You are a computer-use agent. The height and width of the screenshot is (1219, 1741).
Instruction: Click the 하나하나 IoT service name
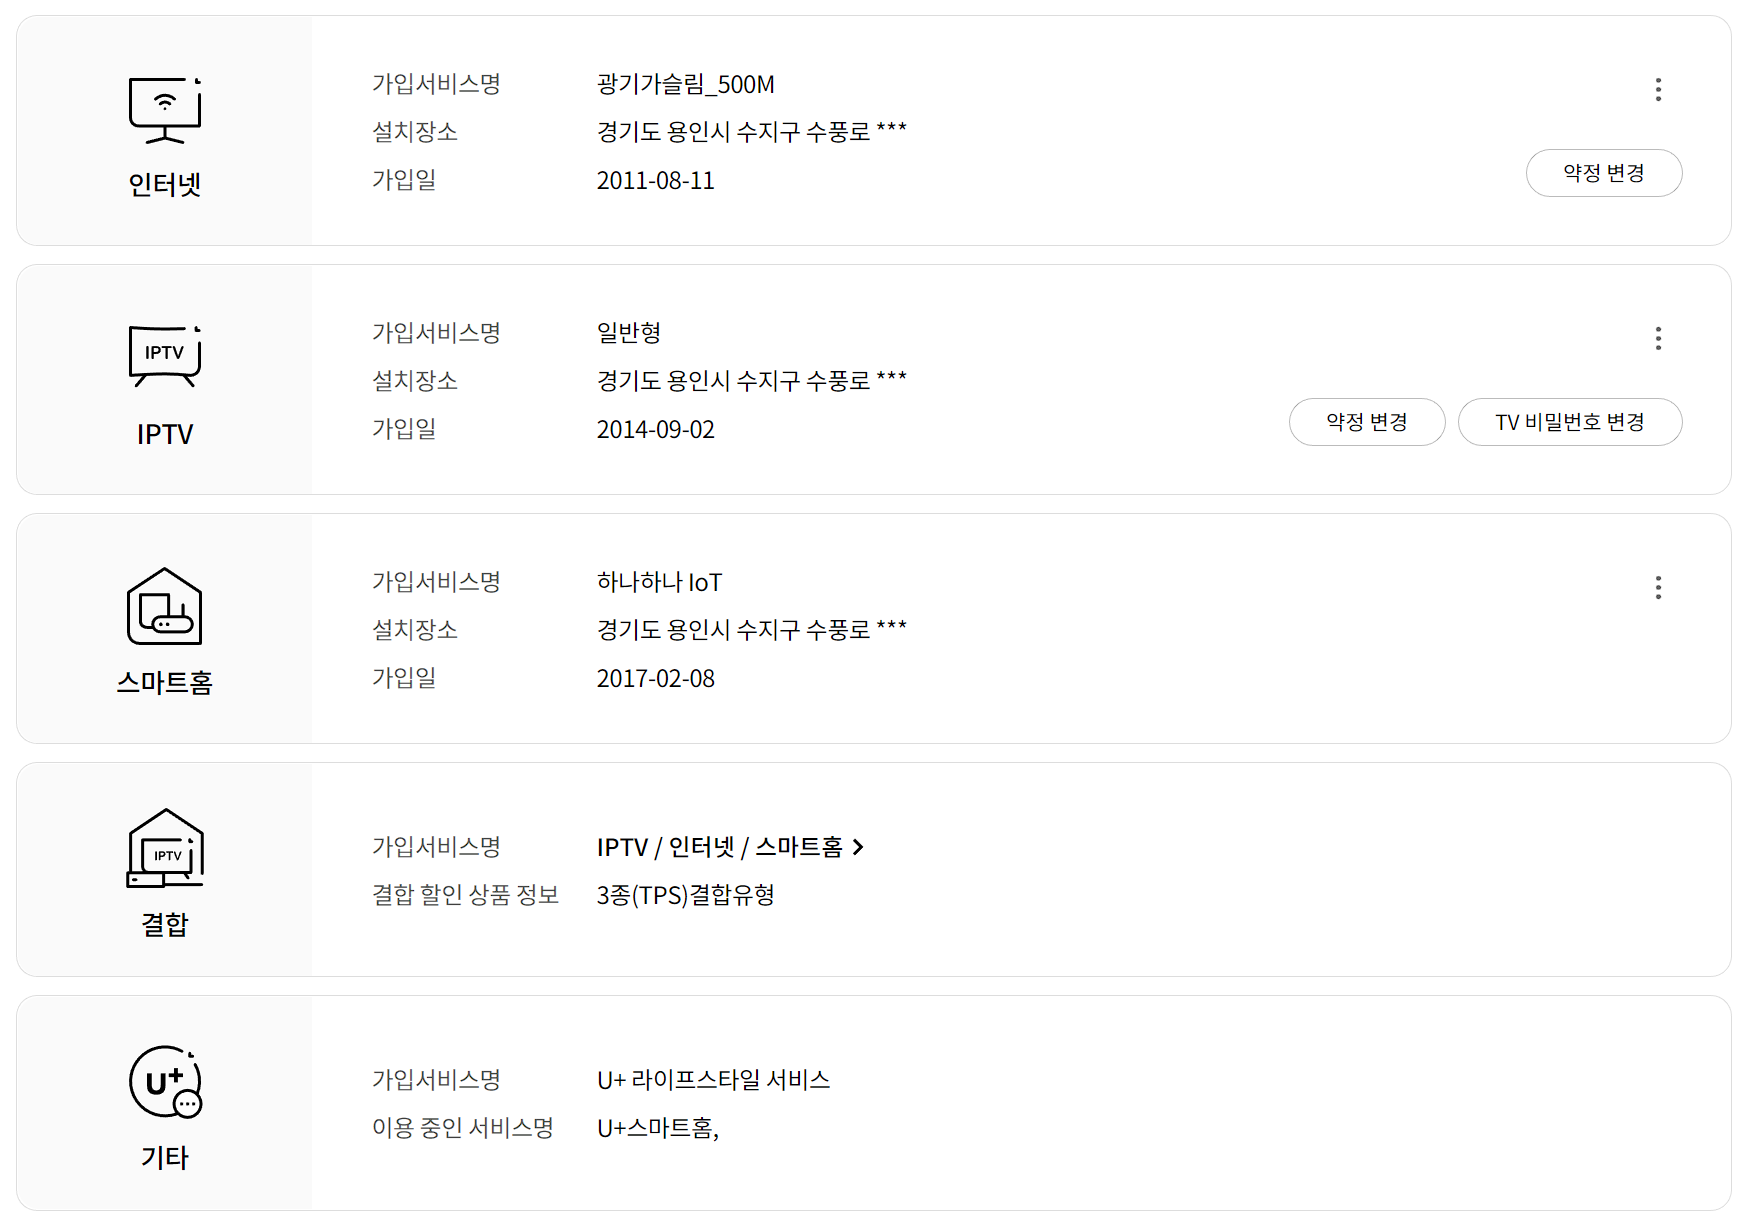(659, 583)
